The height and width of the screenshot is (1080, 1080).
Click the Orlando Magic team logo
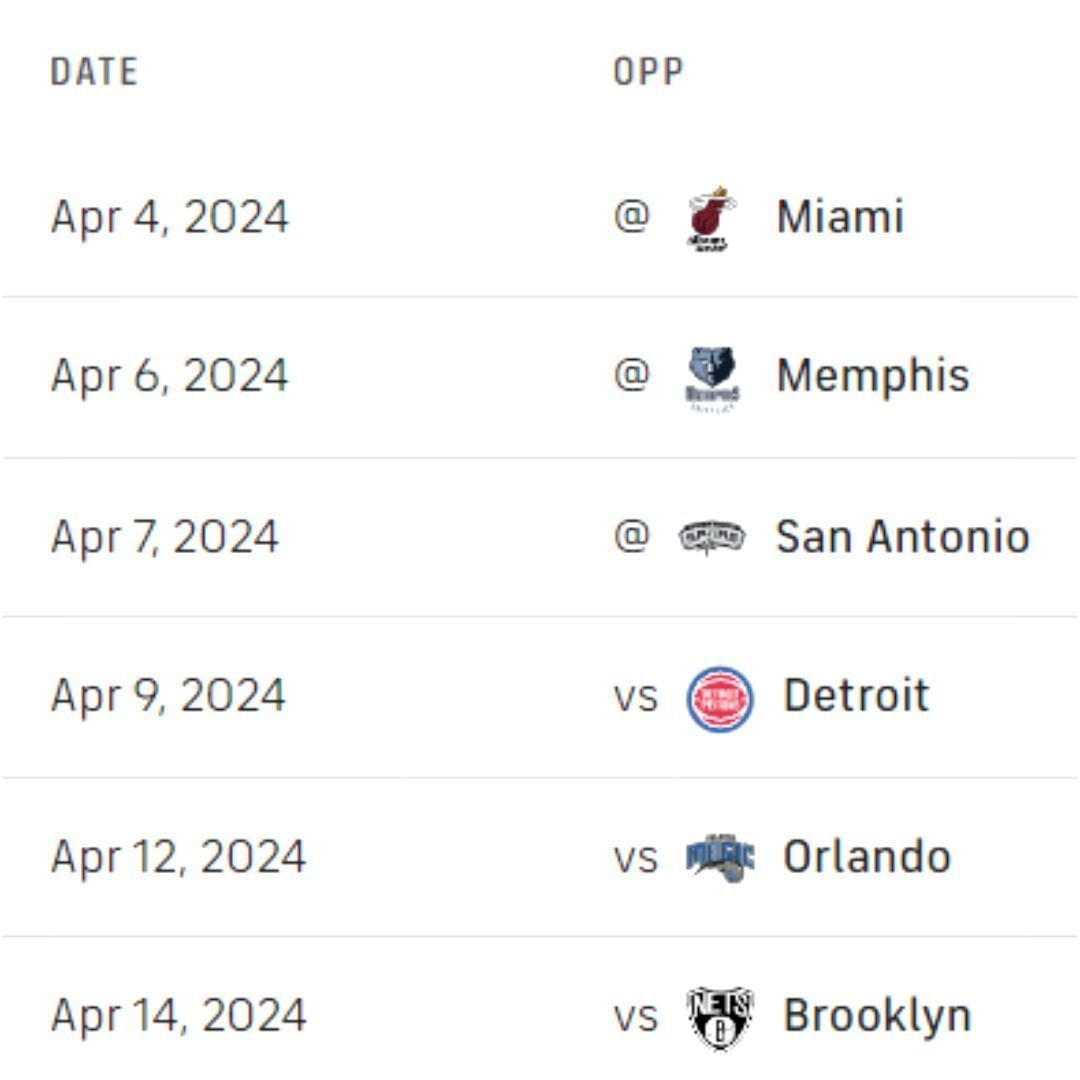pos(719,858)
